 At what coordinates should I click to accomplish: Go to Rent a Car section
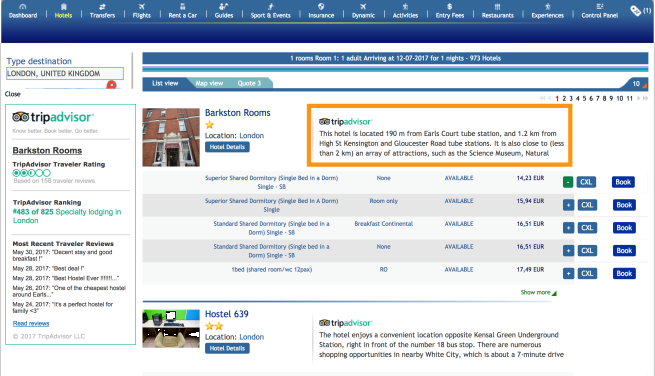click(x=183, y=11)
